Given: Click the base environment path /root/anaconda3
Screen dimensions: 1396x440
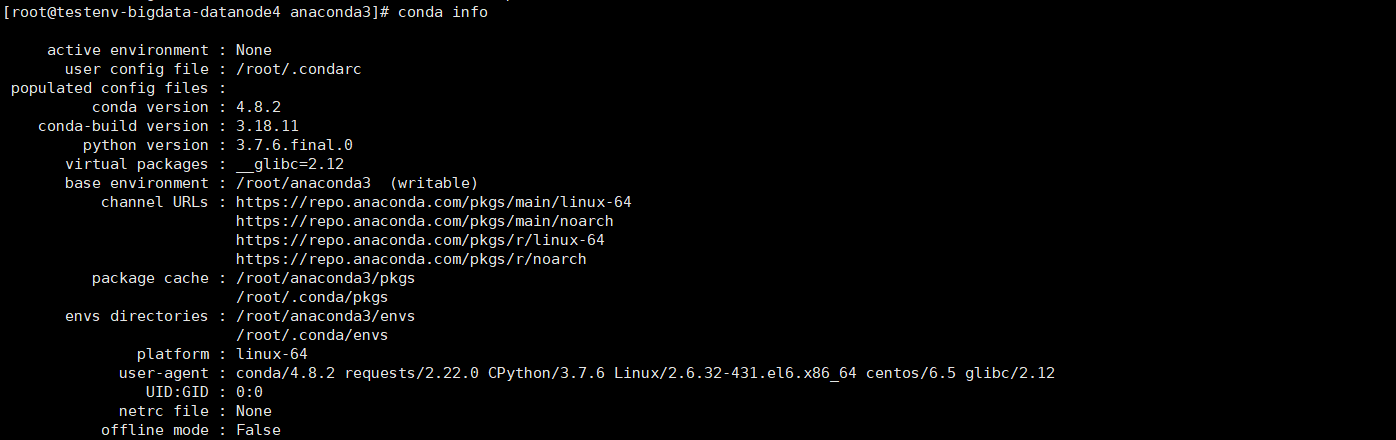Looking at the screenshot, I should pos(303,183).
